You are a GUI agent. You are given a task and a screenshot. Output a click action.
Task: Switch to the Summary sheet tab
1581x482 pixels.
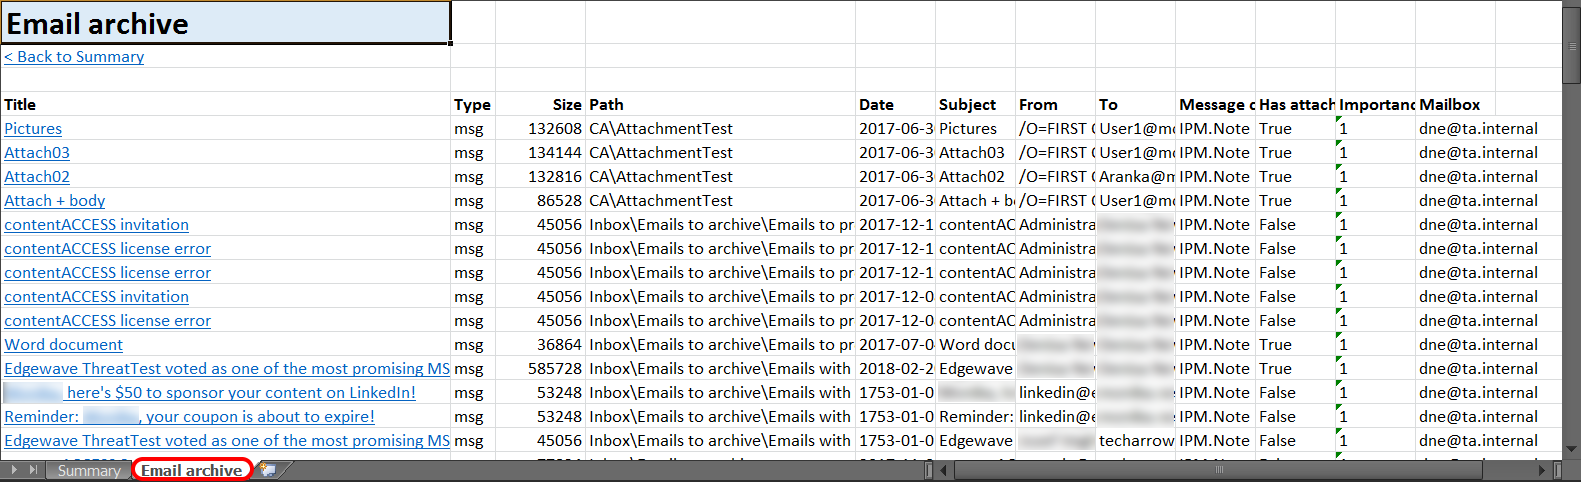pos(89,471)
